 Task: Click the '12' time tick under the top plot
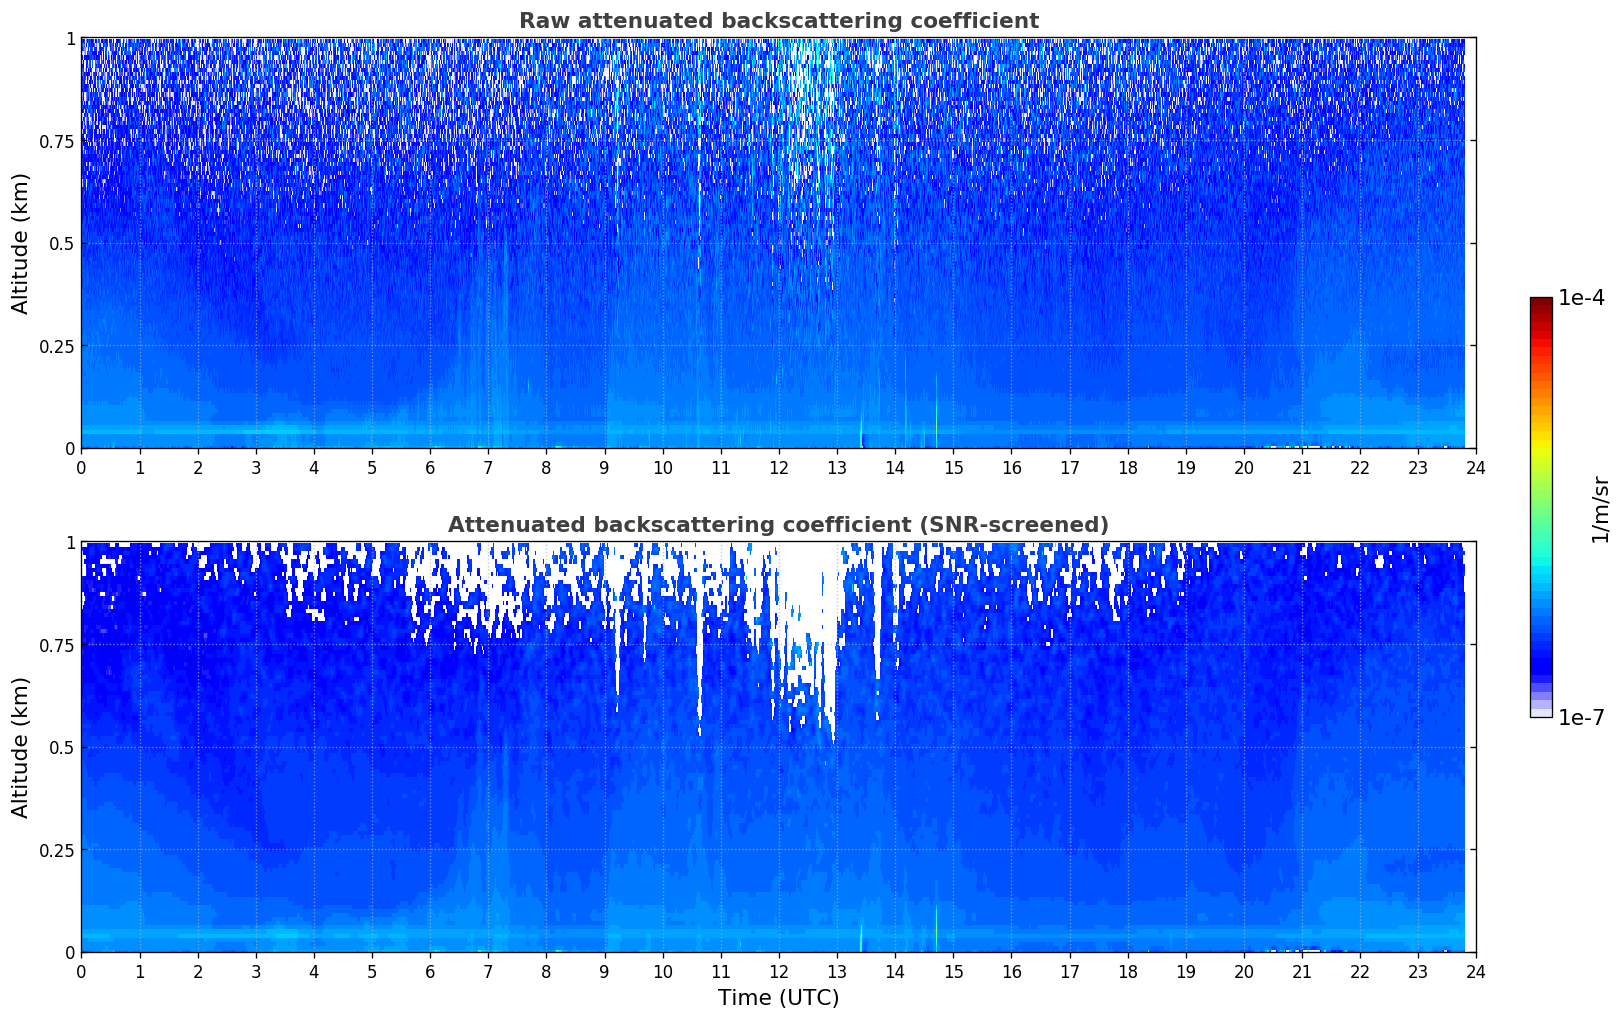click(778, 467)
